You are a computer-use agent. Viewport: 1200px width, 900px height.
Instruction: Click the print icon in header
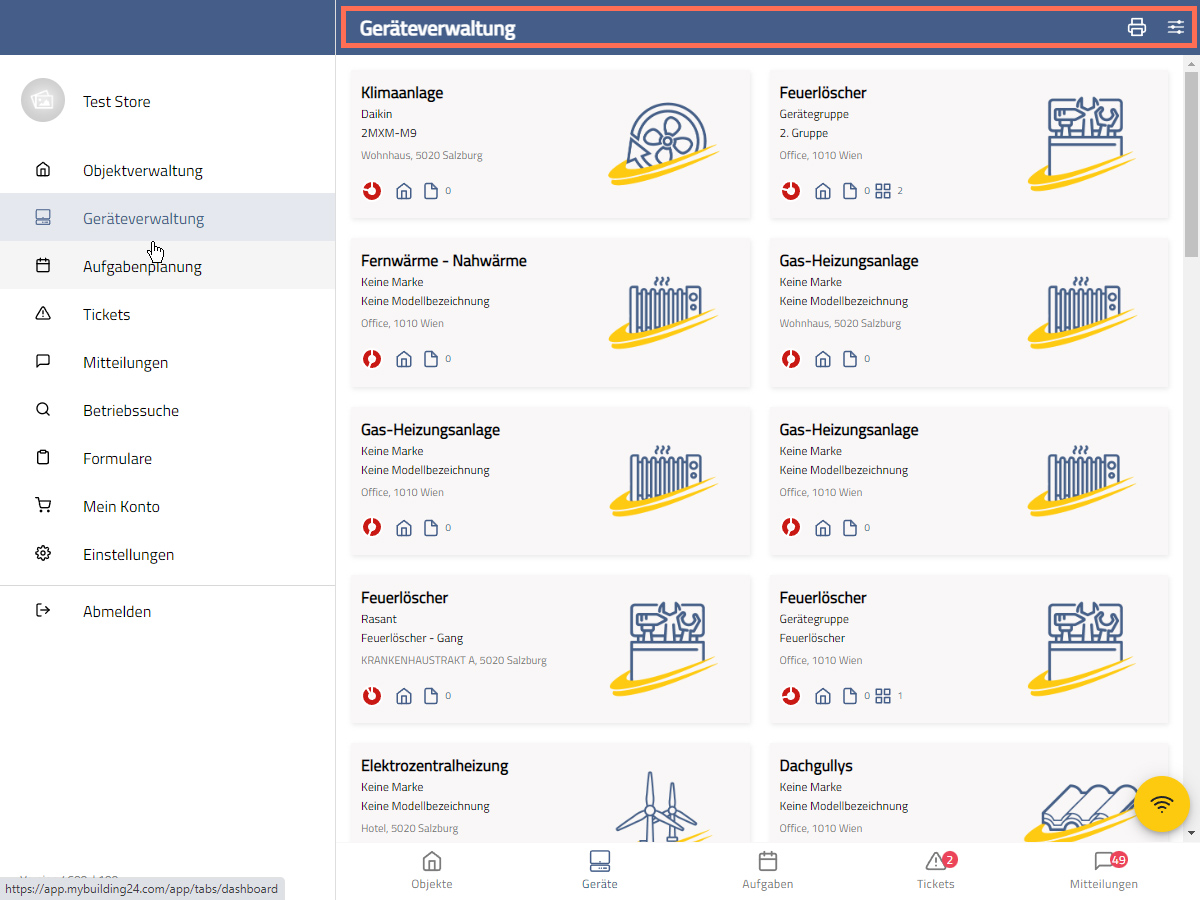(1137, 27)
